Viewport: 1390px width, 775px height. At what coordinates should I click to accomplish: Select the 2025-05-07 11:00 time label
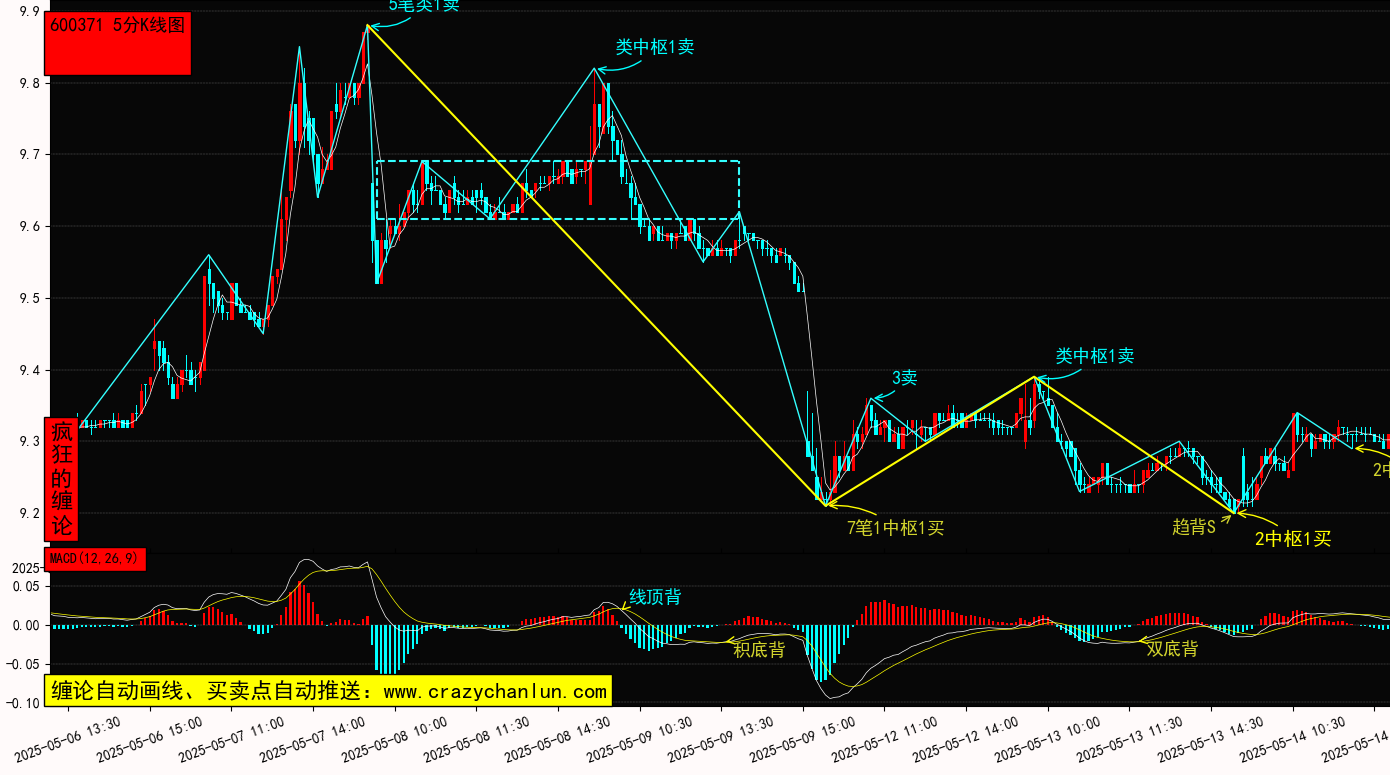232,738
